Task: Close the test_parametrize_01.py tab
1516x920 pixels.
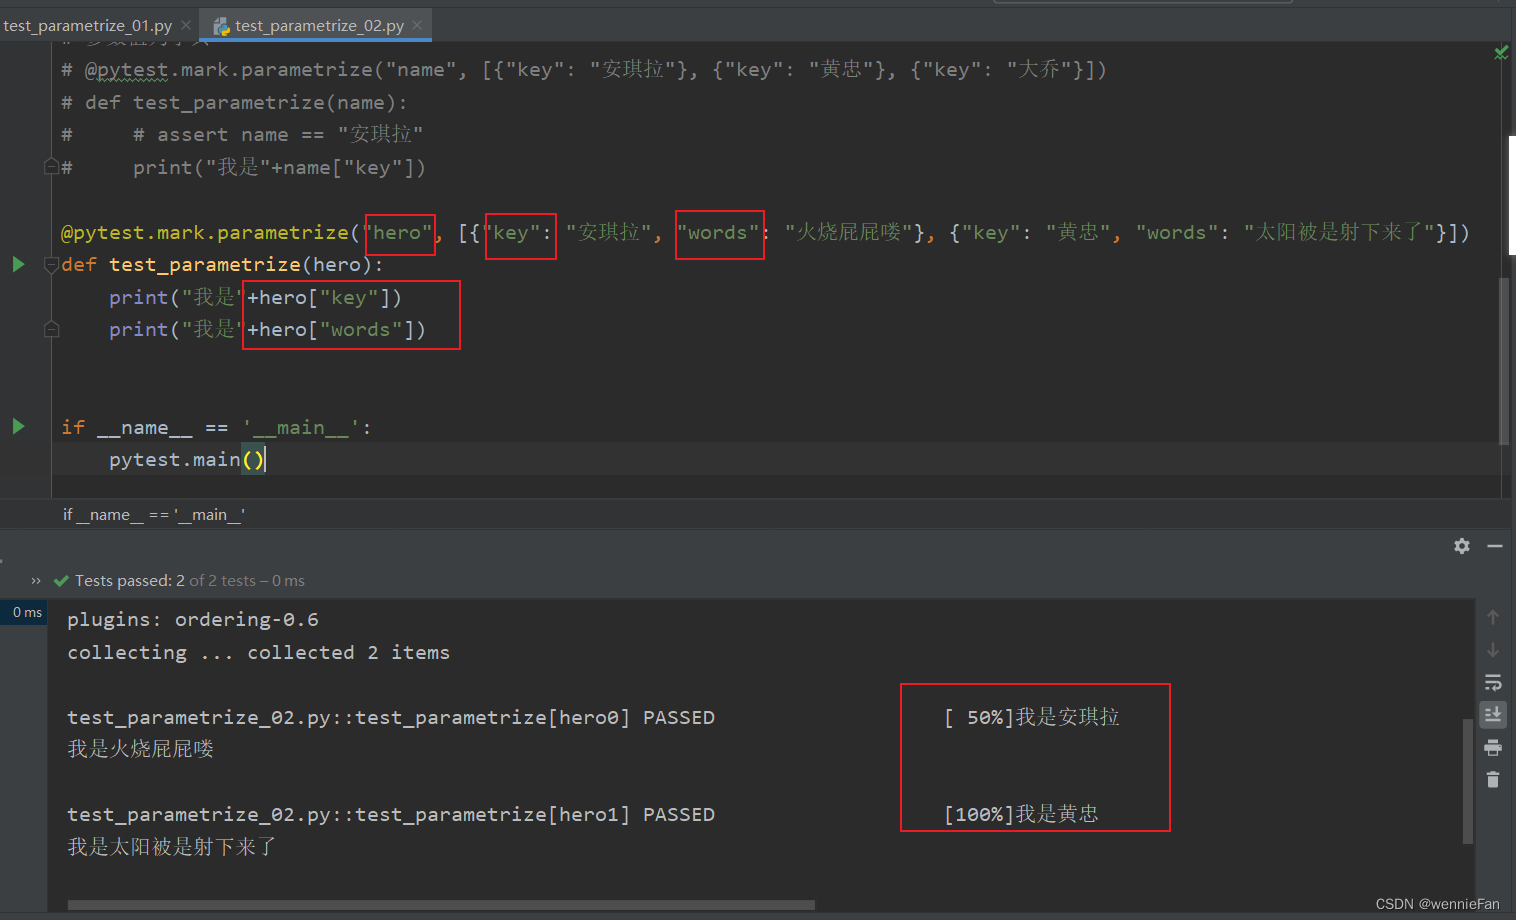Action: point(185,27)
